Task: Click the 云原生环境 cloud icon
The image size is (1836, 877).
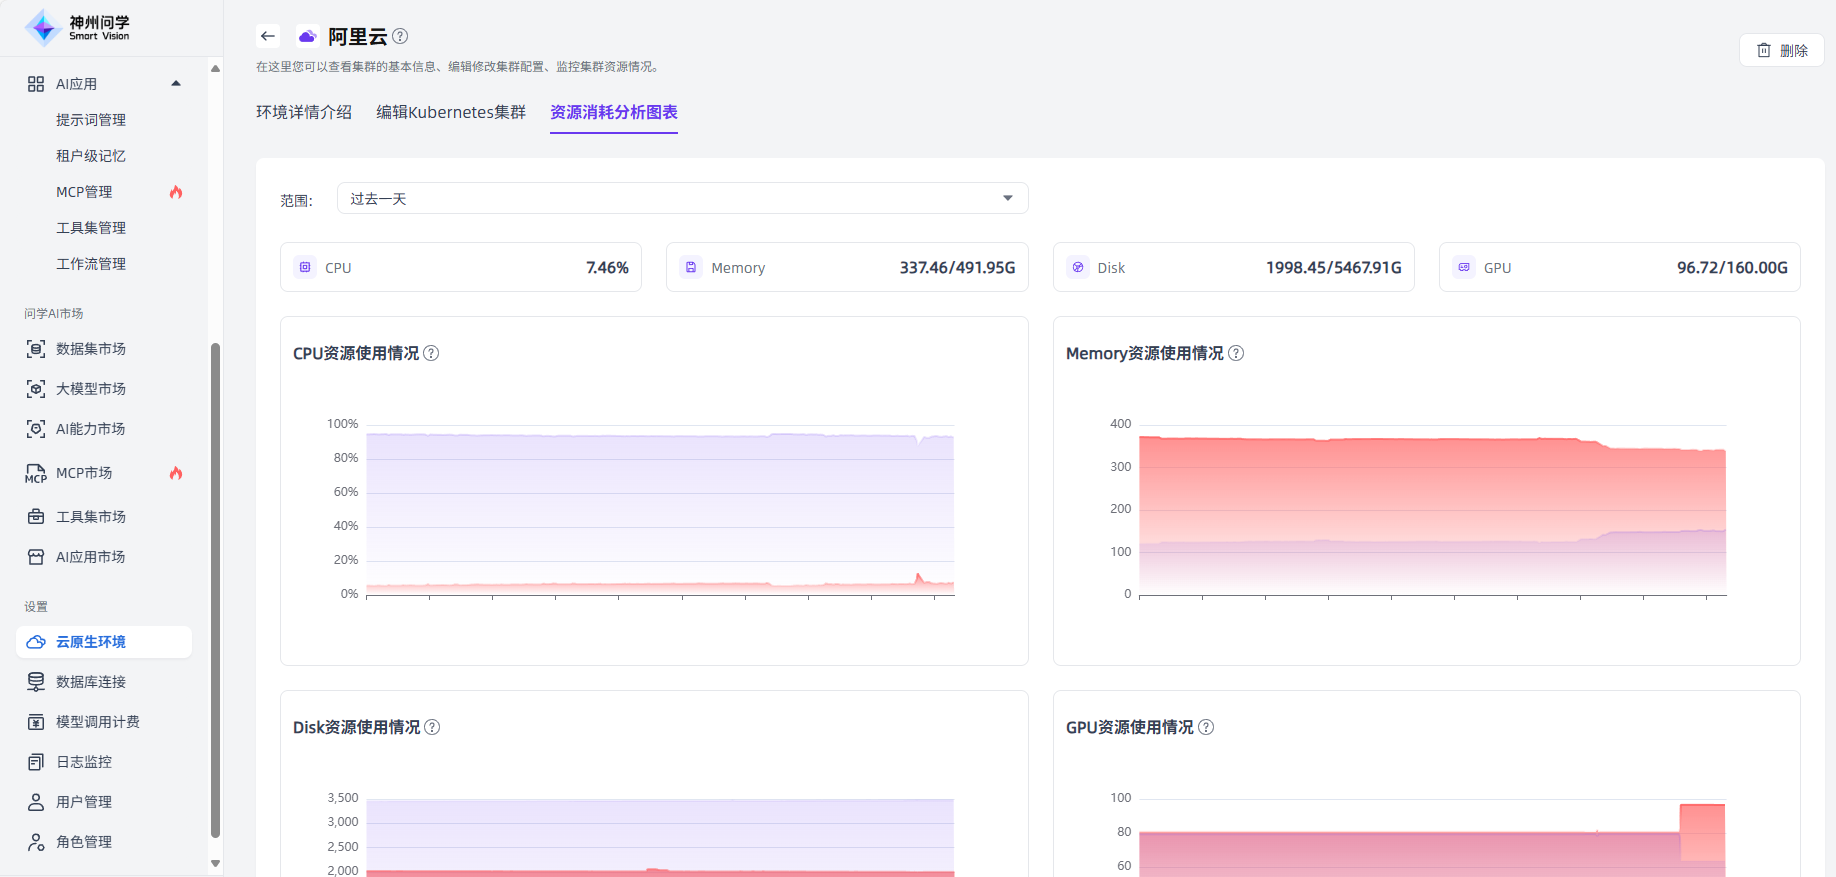Action: (36, 642)
